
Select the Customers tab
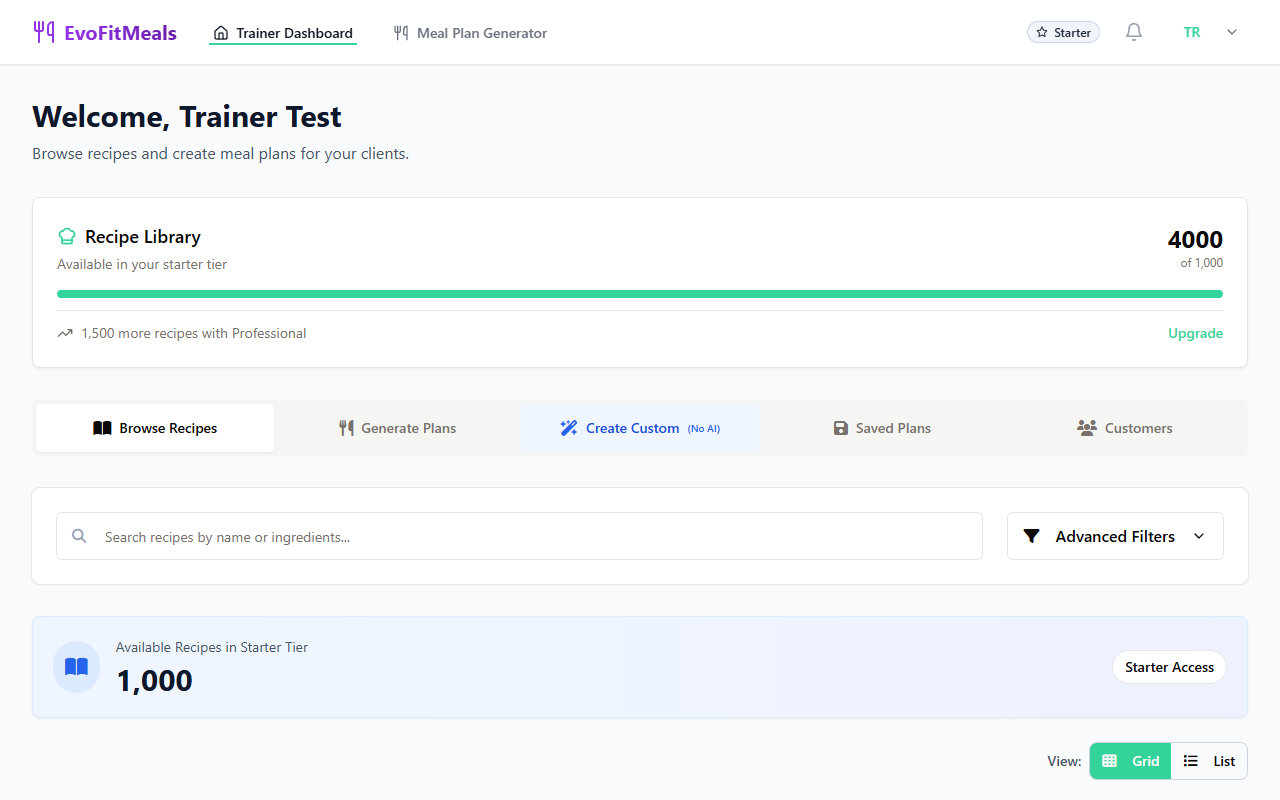click(x=1125, y=428)
